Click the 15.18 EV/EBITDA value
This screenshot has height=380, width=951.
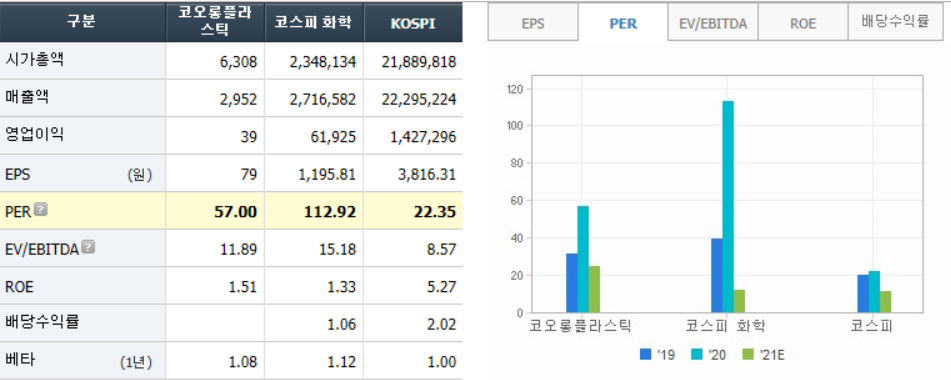338,249
